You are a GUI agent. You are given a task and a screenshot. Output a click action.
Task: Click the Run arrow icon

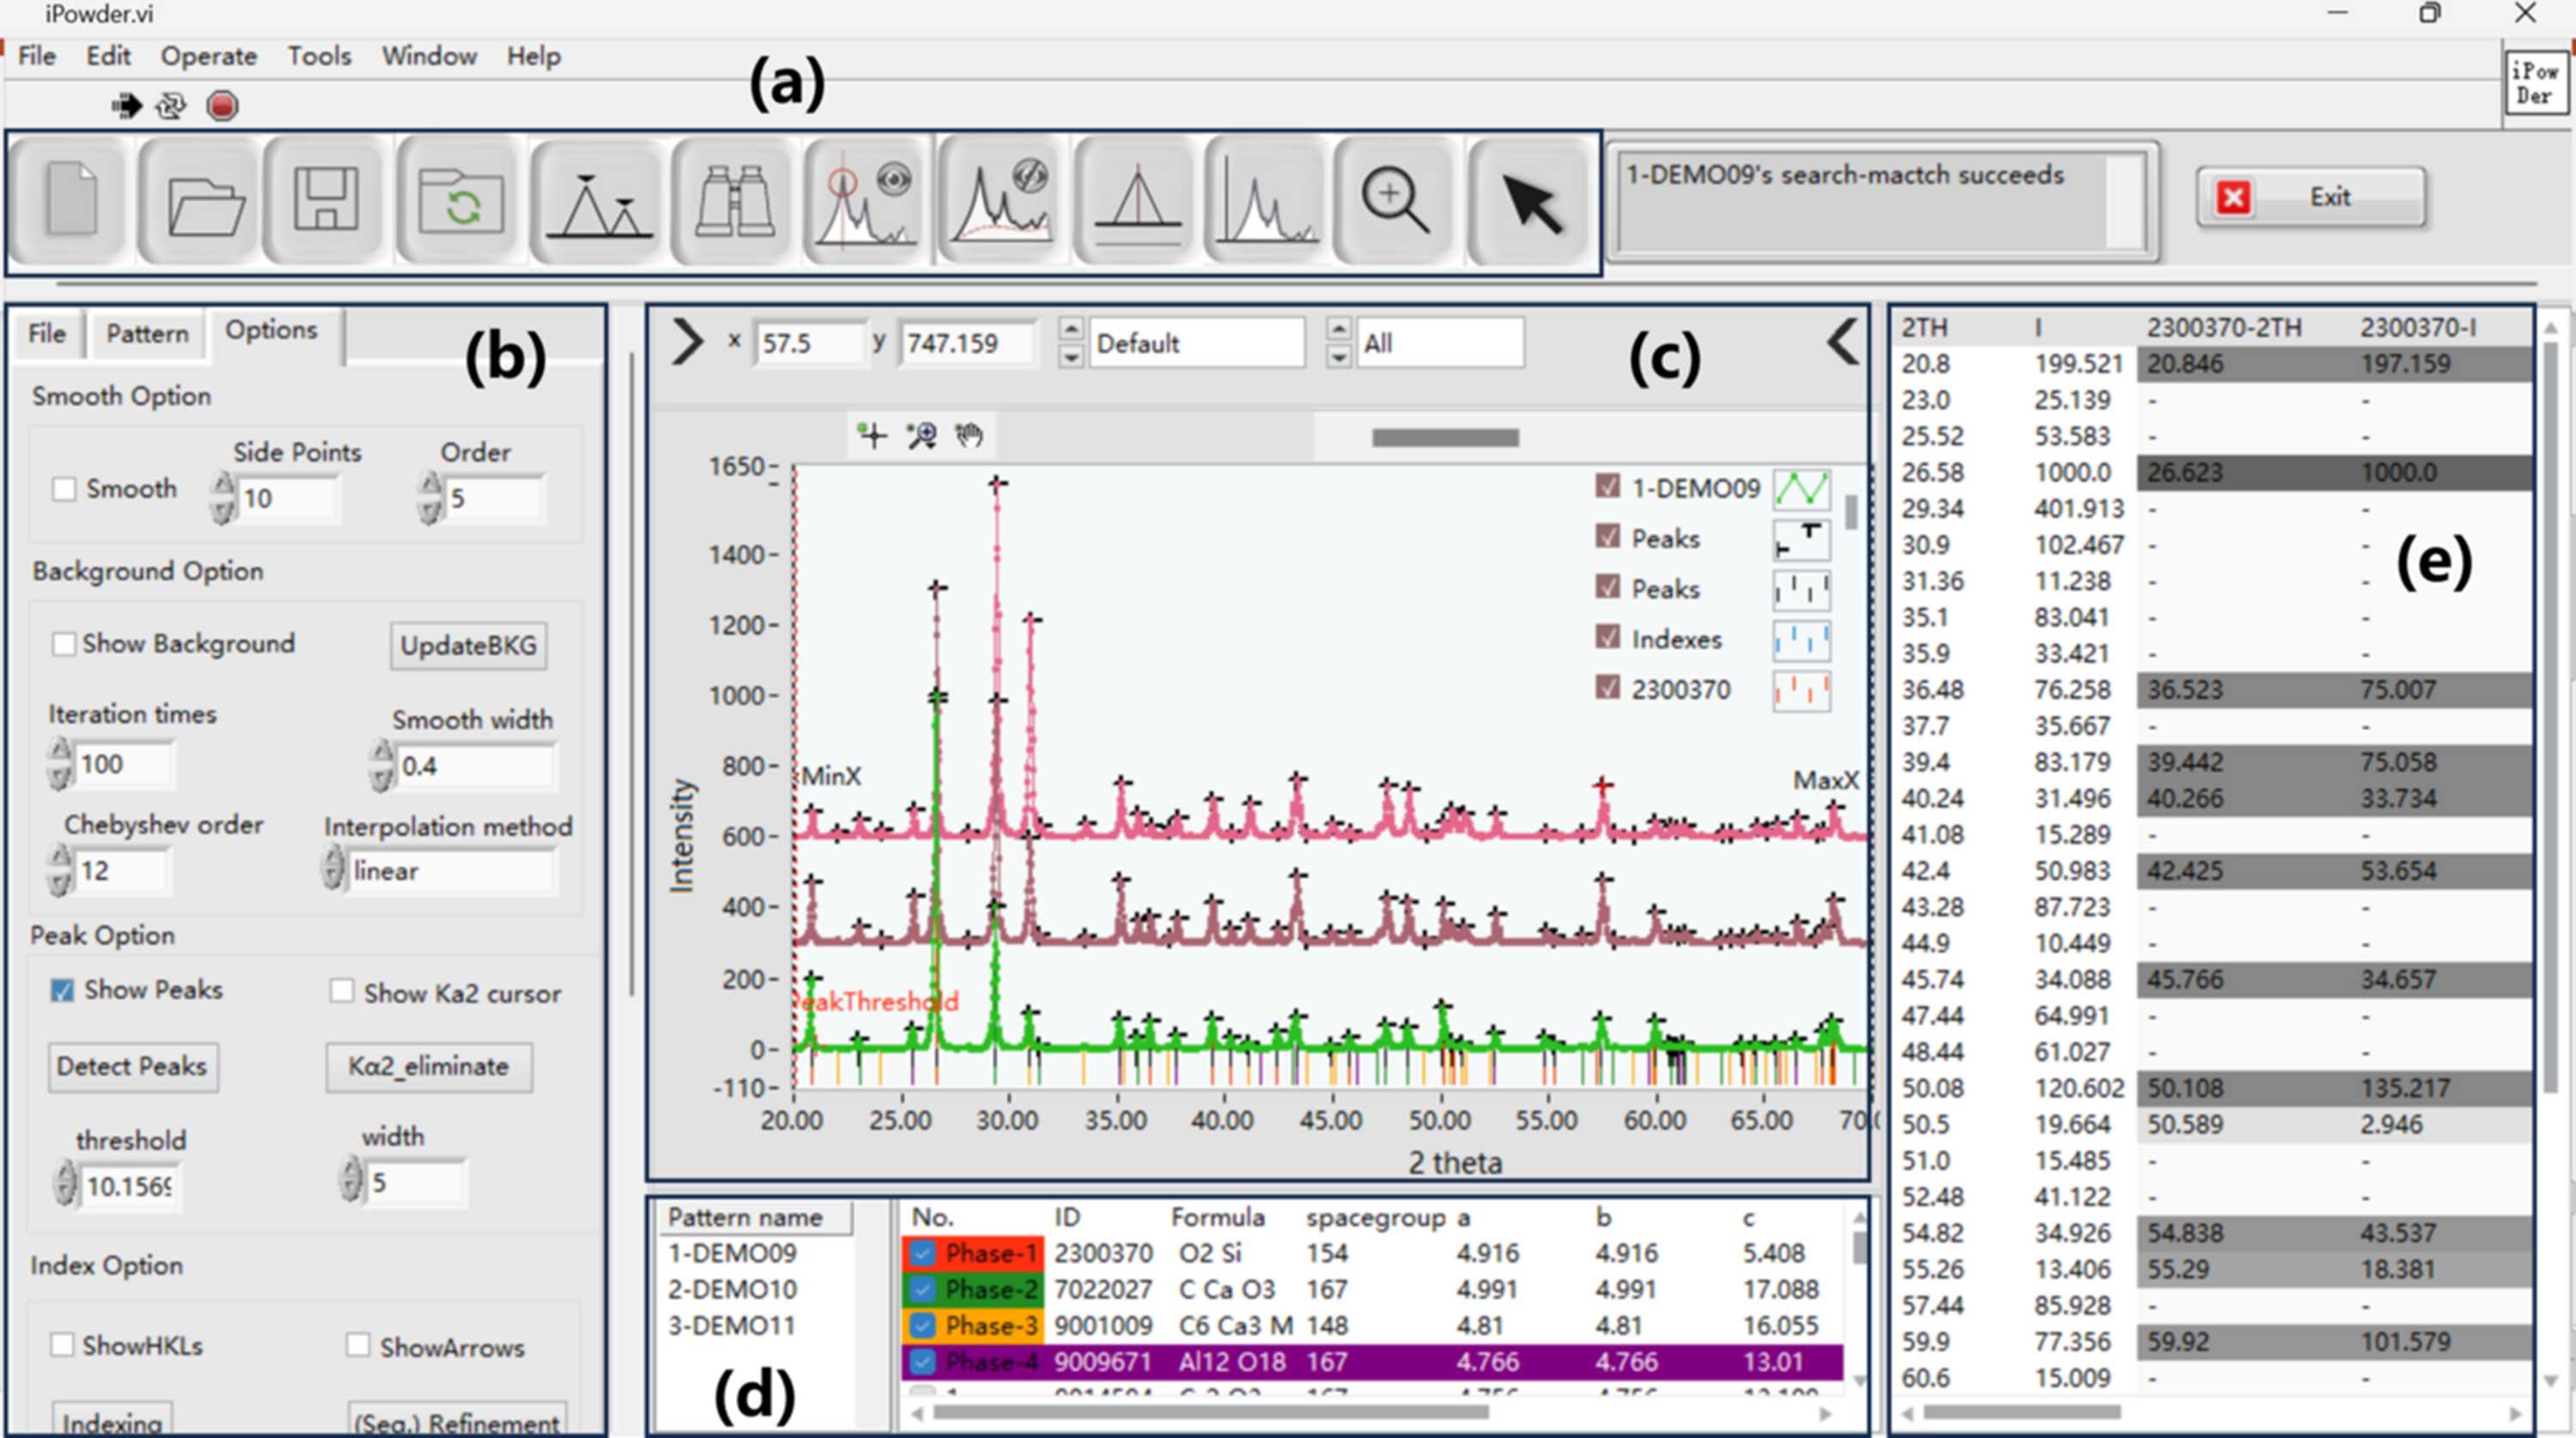tap(127, 105)
